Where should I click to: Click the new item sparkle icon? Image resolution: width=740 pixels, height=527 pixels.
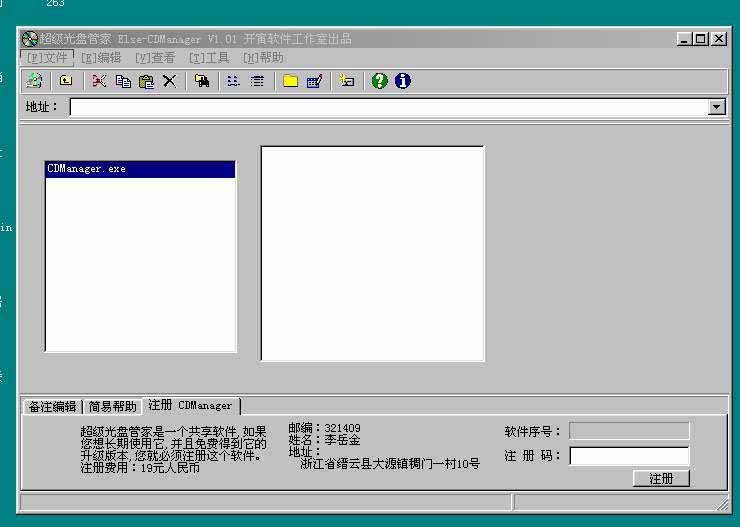point(346,81)
